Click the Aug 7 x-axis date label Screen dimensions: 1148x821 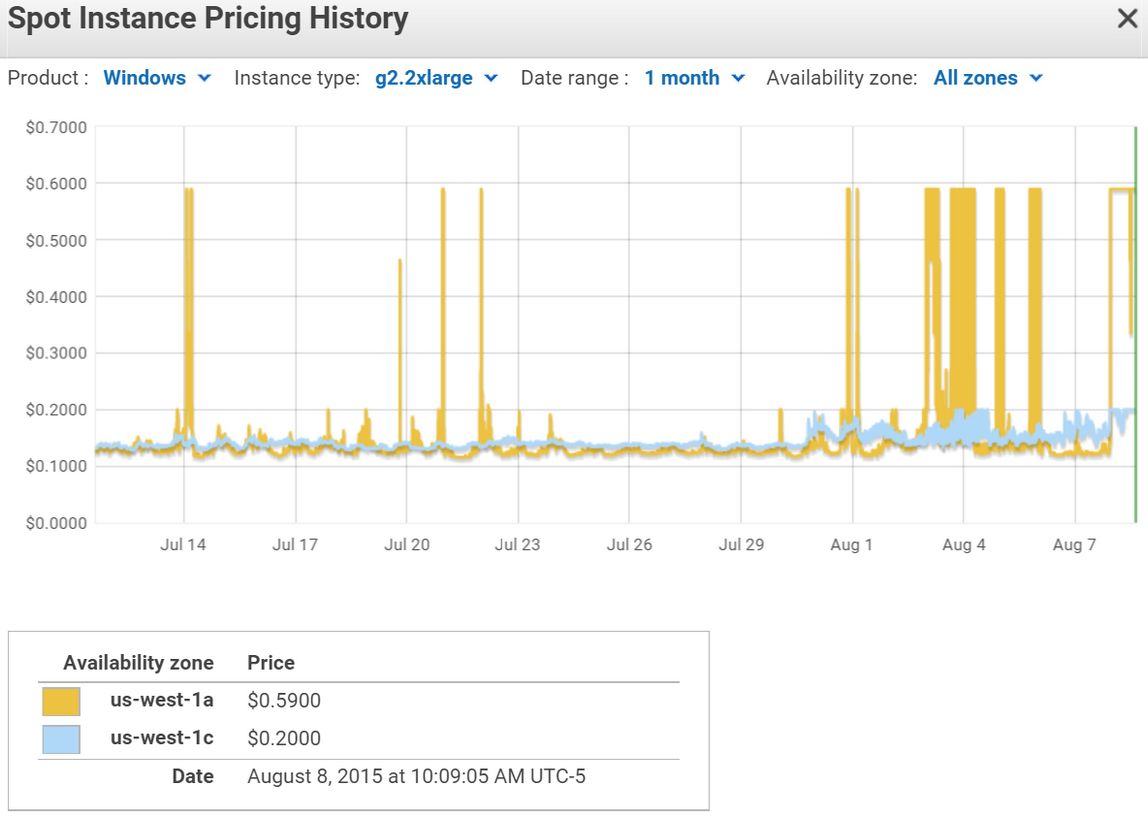(1074, 545)
